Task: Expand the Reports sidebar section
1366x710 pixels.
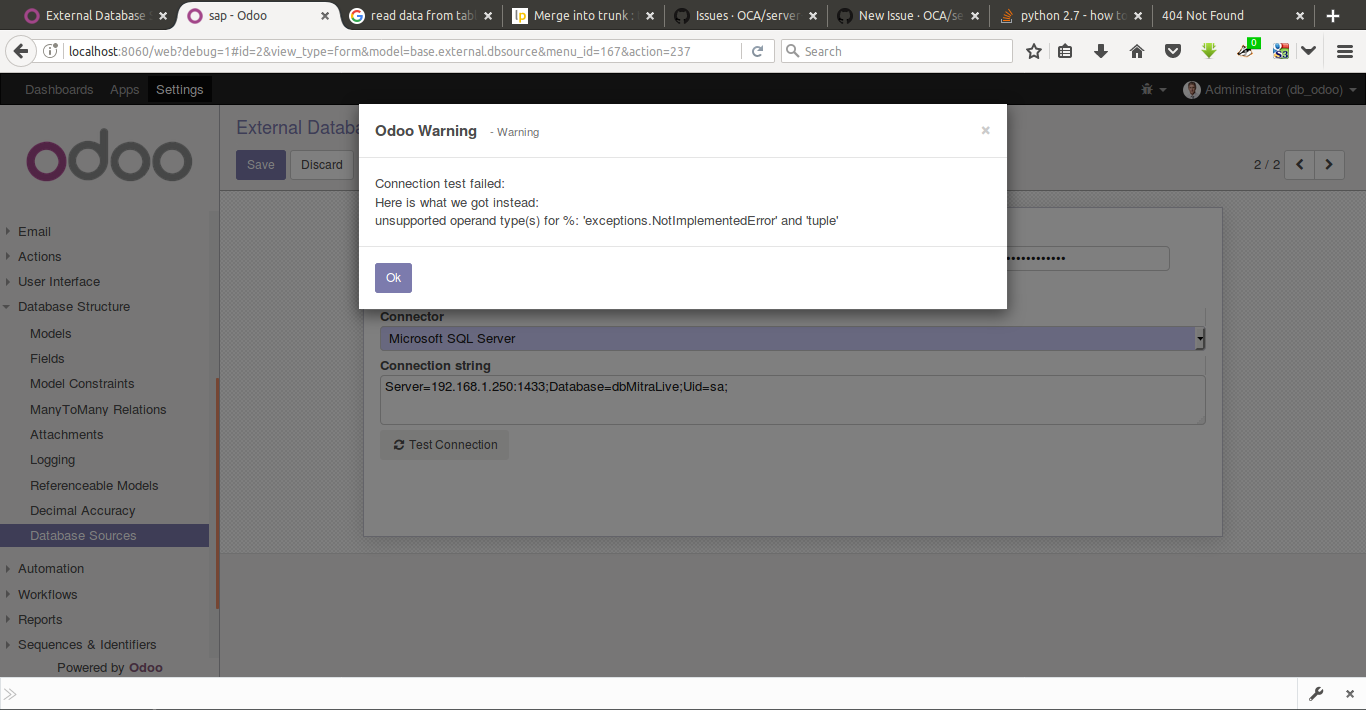Action: tap(40, 619)
